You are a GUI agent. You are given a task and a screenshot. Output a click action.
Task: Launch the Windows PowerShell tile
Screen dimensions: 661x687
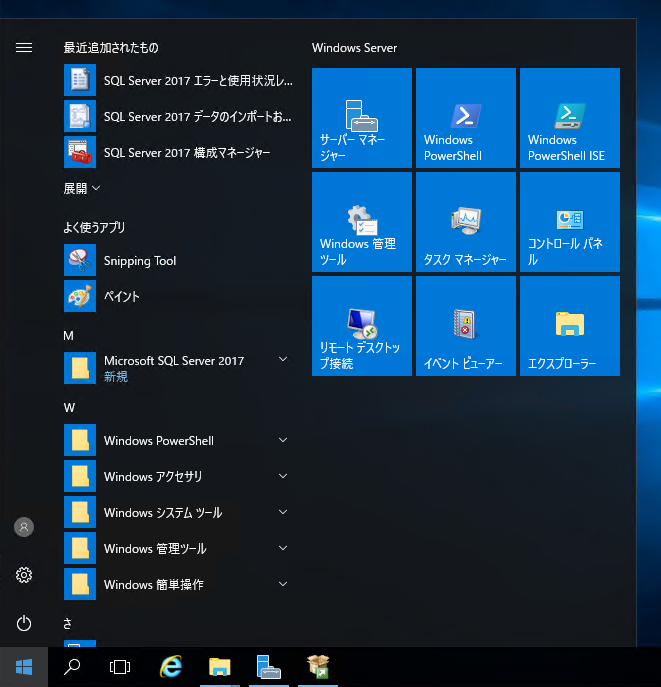coord(466,118)
